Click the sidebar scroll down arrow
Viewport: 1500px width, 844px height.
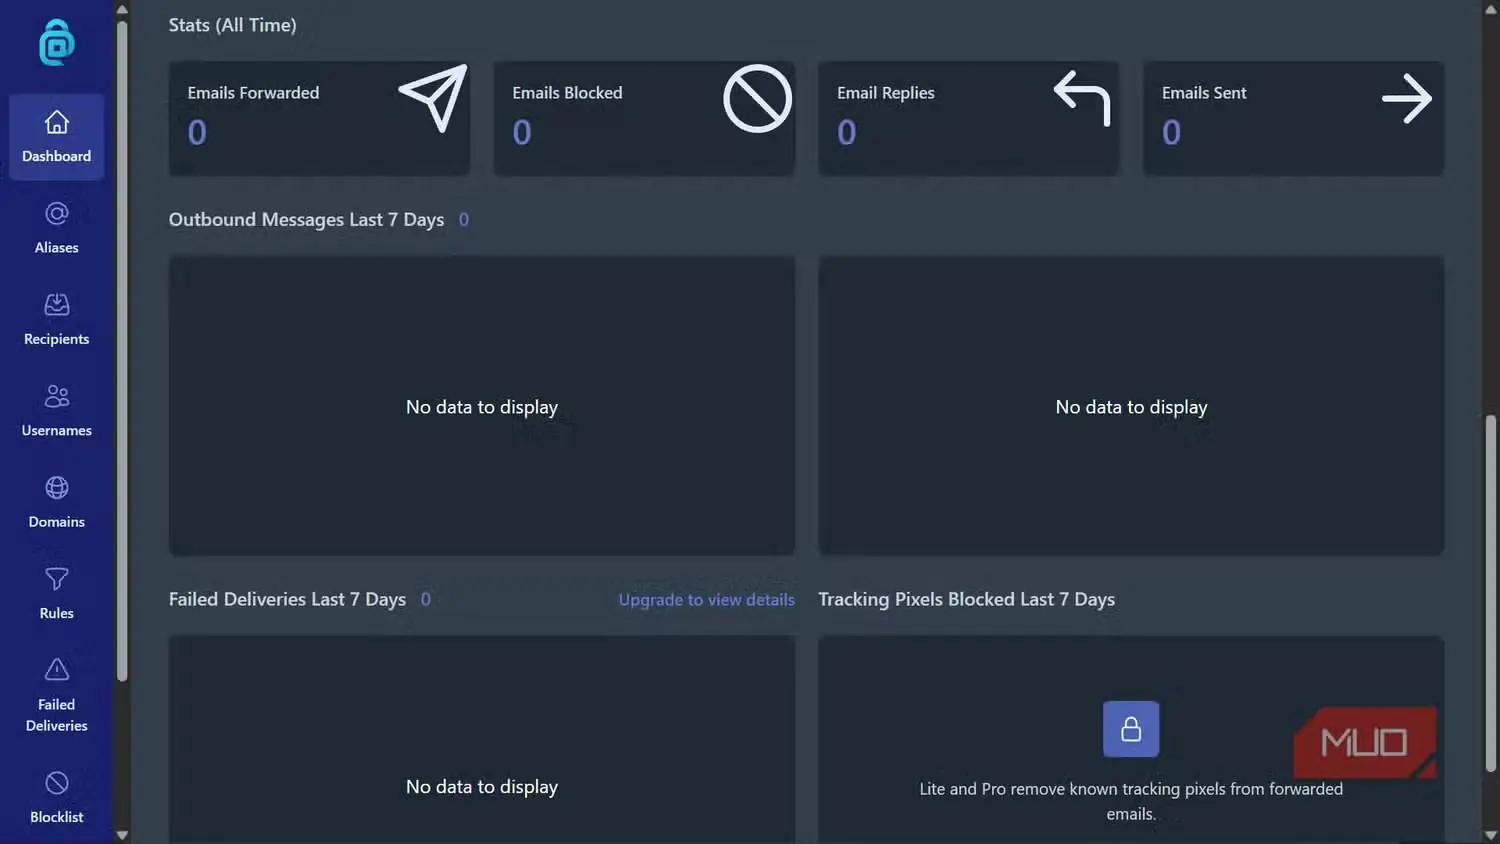pyautogui.click(x=122, y=835)
